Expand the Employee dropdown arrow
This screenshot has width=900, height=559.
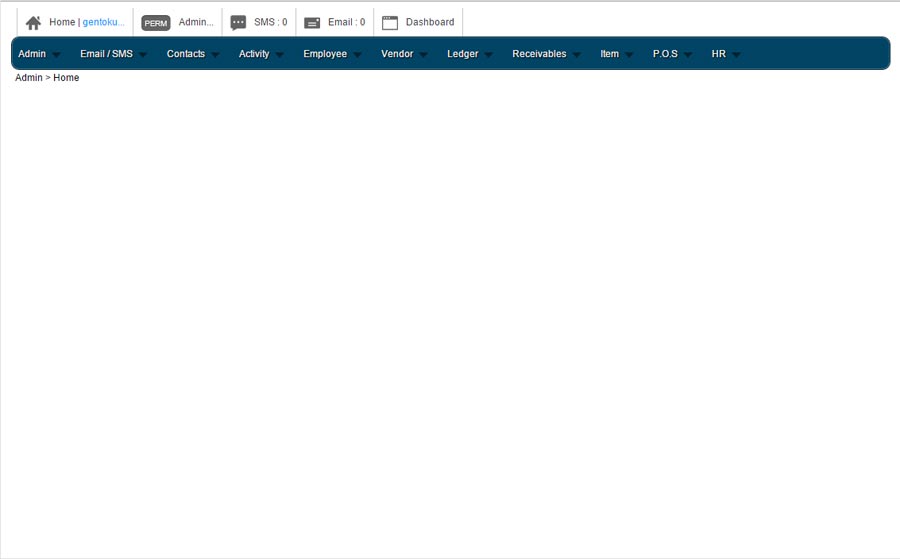pos(358,55)
